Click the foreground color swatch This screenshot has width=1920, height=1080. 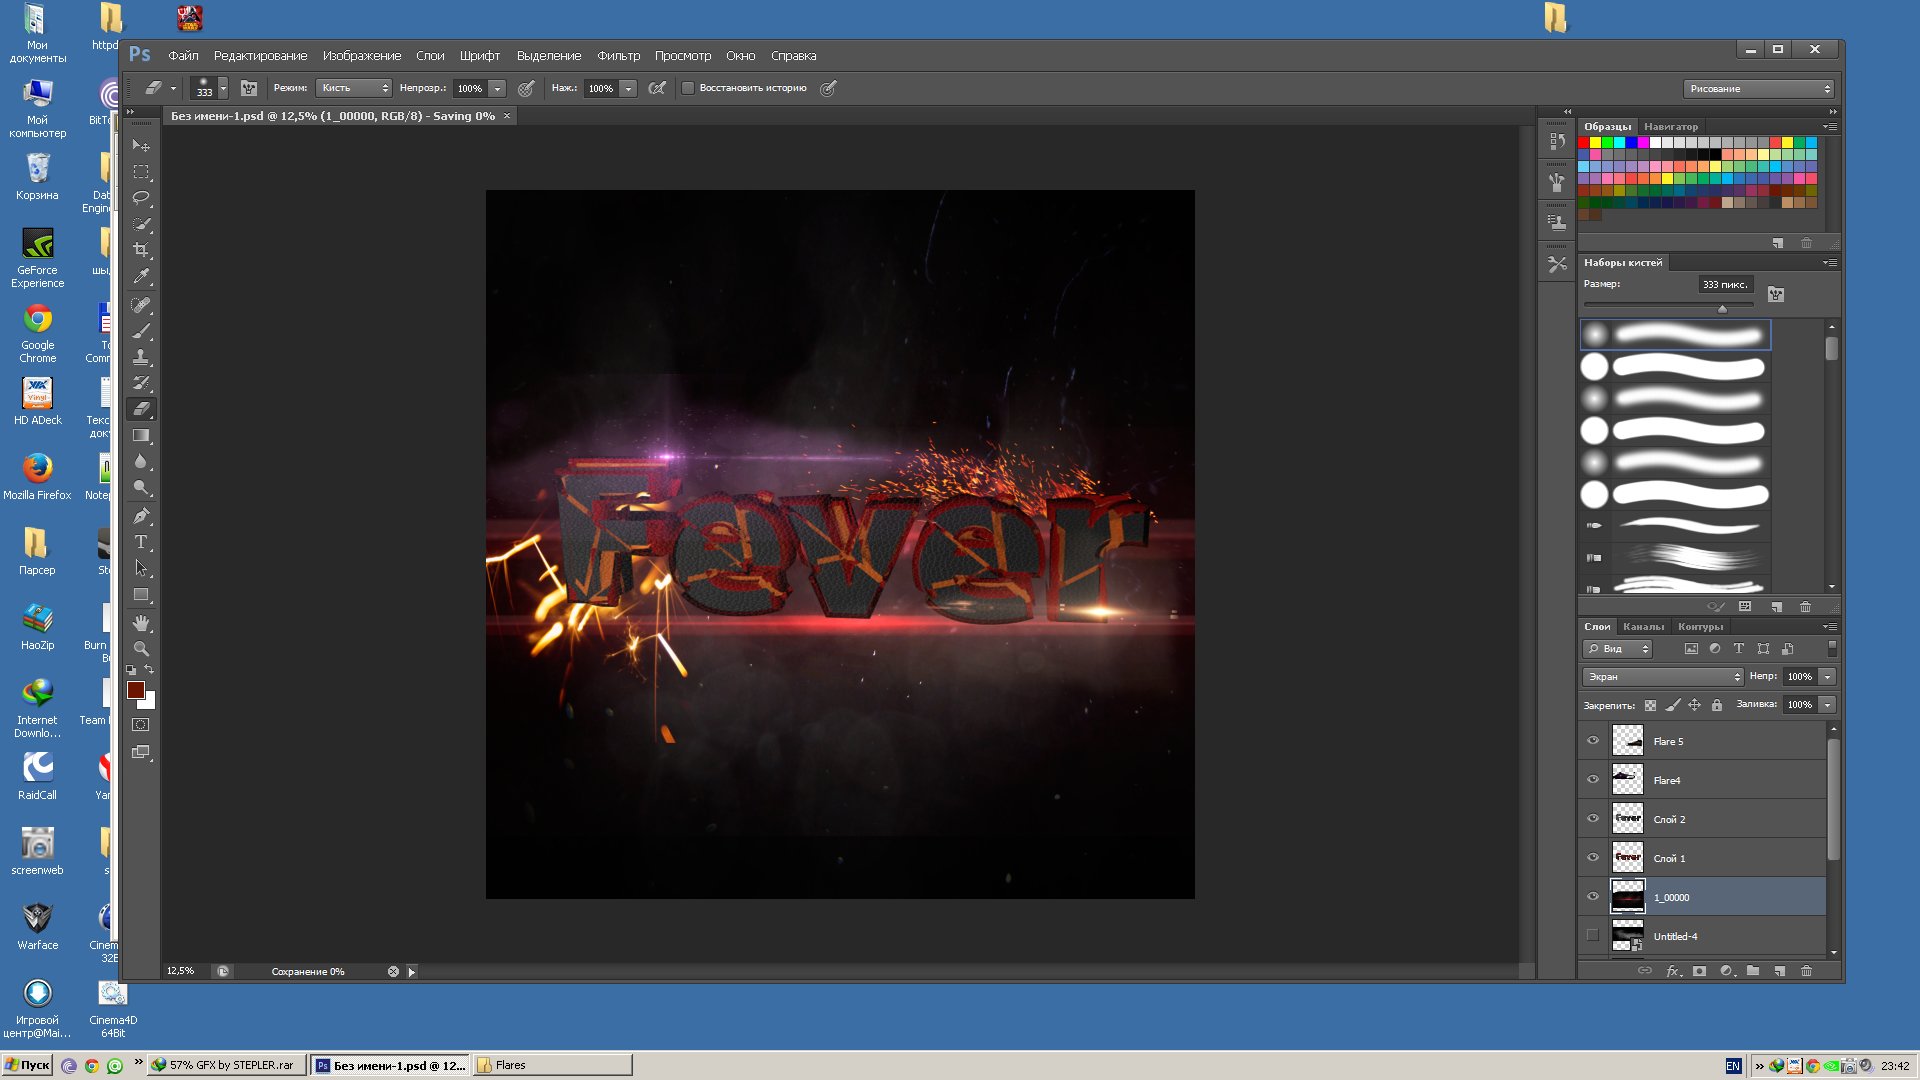click(x=136, y=690)
